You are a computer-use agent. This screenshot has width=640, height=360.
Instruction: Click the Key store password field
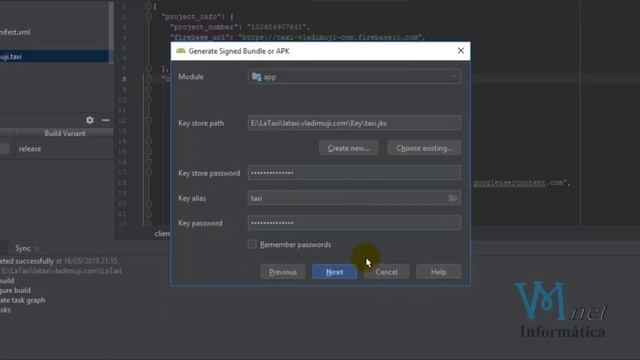point(354,173)
